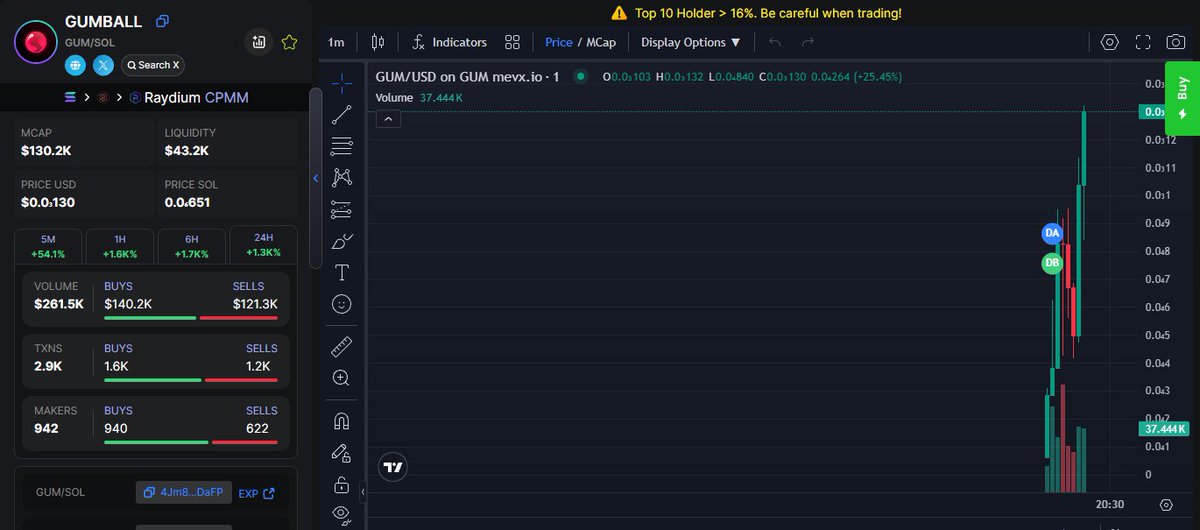
Task: Click the DA marker on chart
Action: tap(1051, 233)
